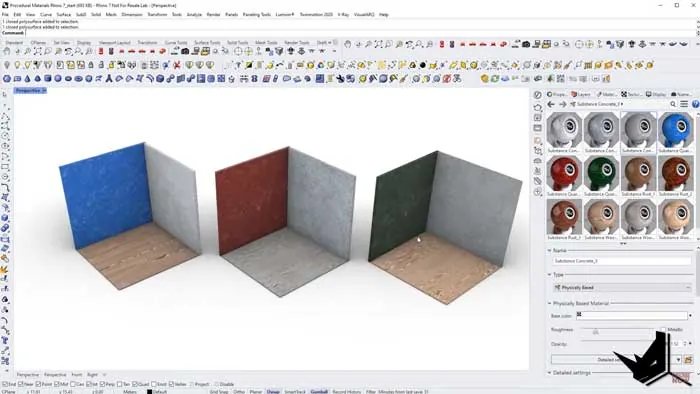
Task: Open the File menu
Action: point(5,14)
